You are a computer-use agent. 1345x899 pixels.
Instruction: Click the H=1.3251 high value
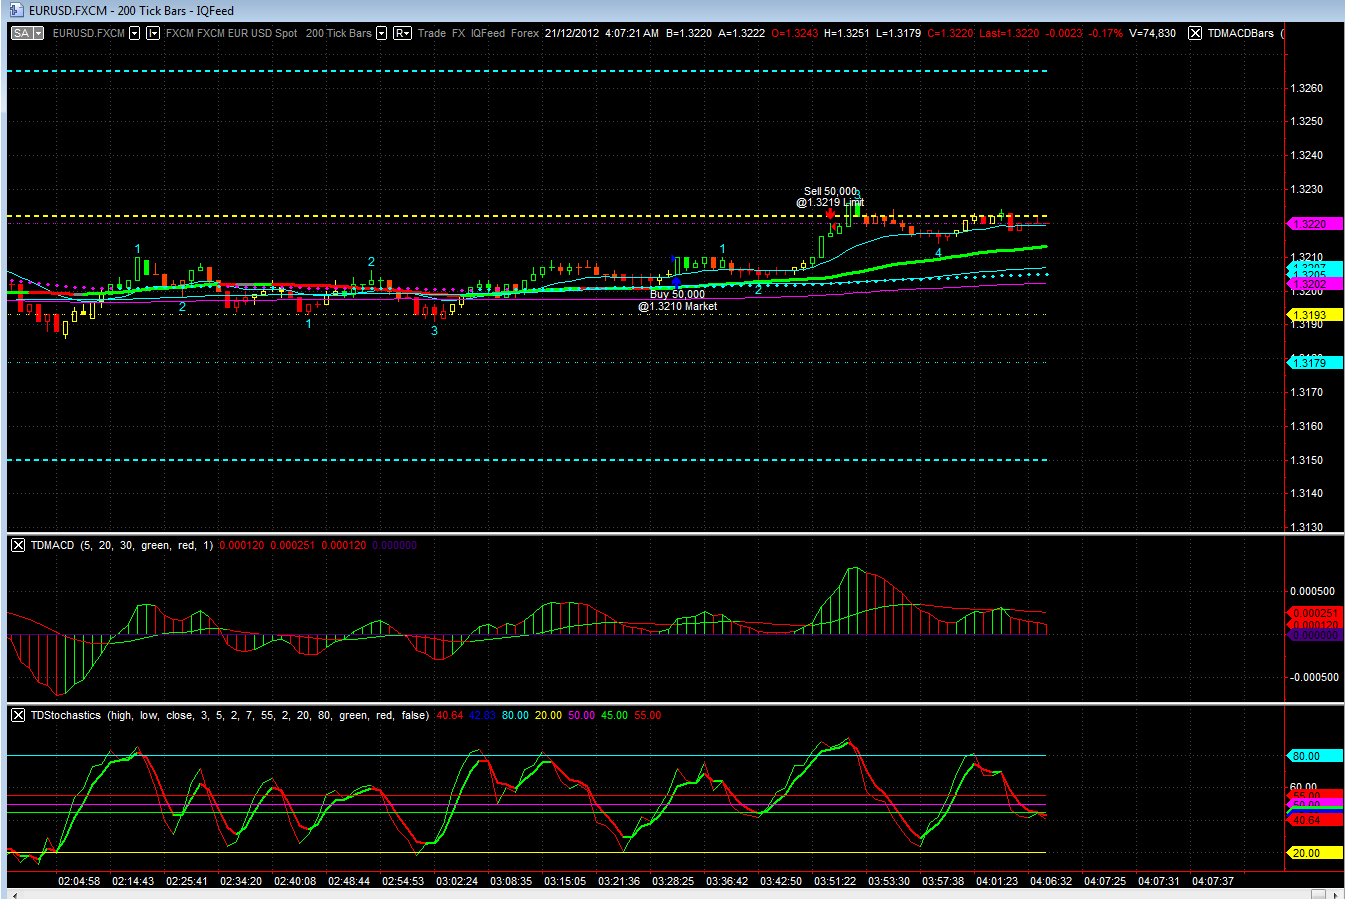[x=846, y=33]
